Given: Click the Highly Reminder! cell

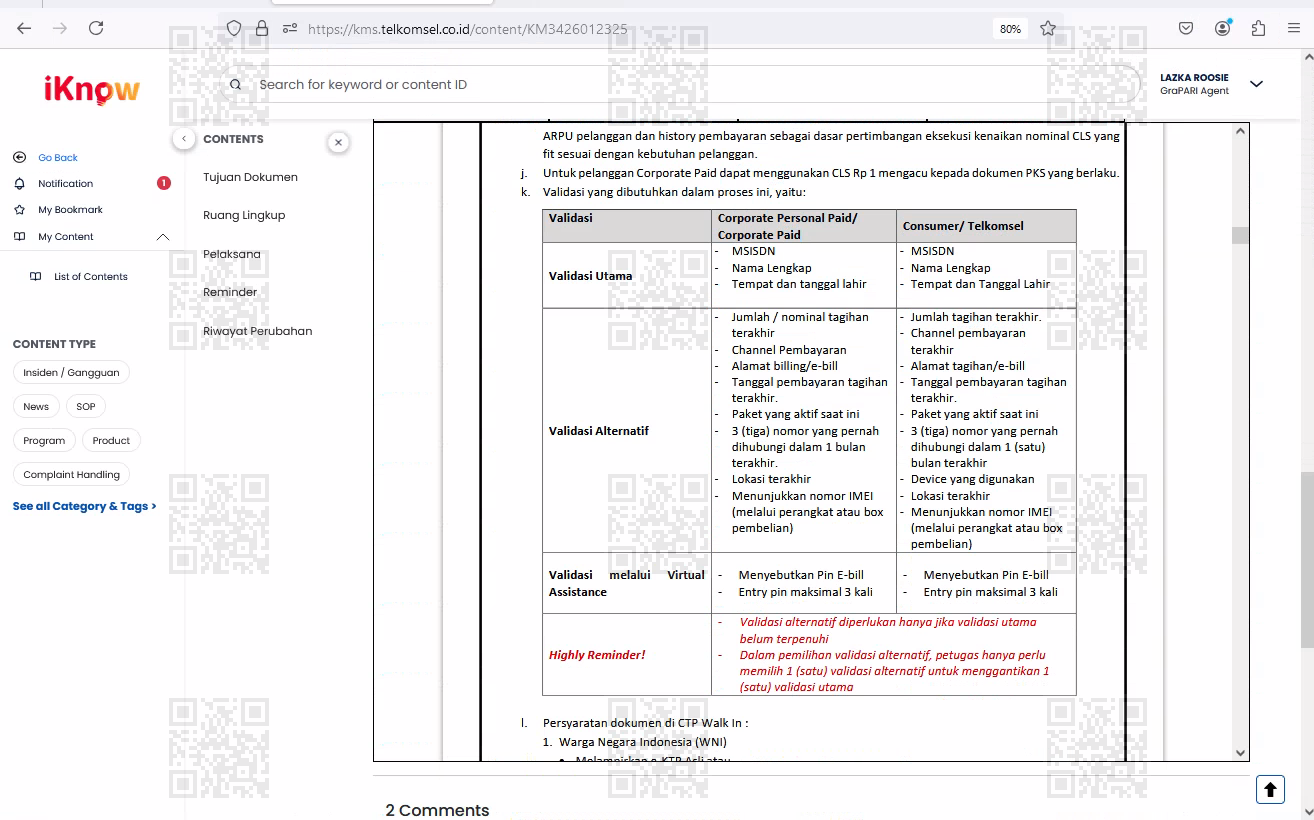Looking at the screenshot, I should pyautogui.click(x=627, y=655).
